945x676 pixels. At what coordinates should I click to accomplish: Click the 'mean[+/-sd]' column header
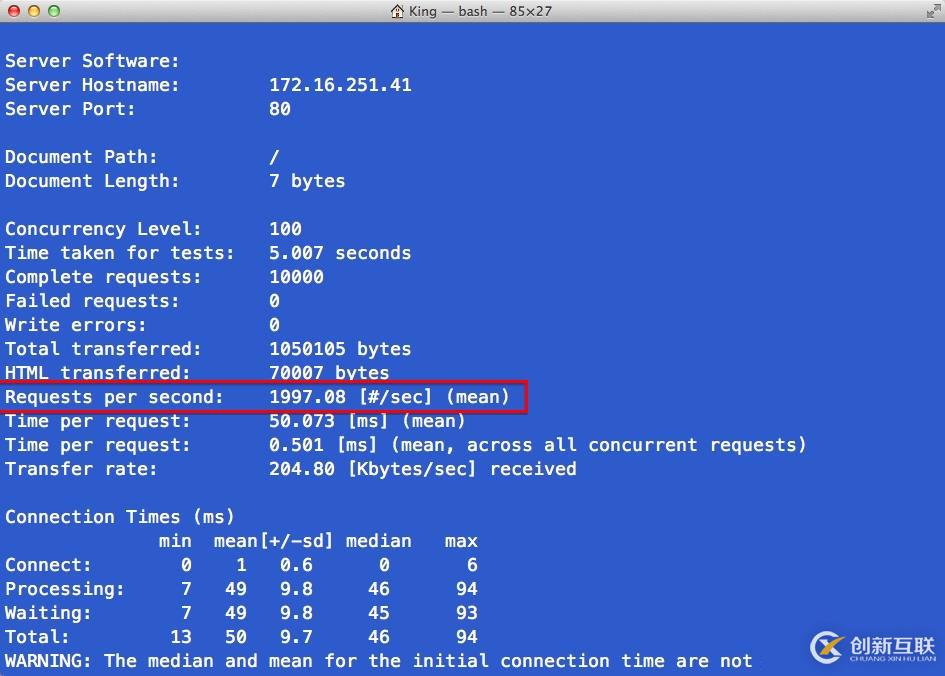point(273,541)
